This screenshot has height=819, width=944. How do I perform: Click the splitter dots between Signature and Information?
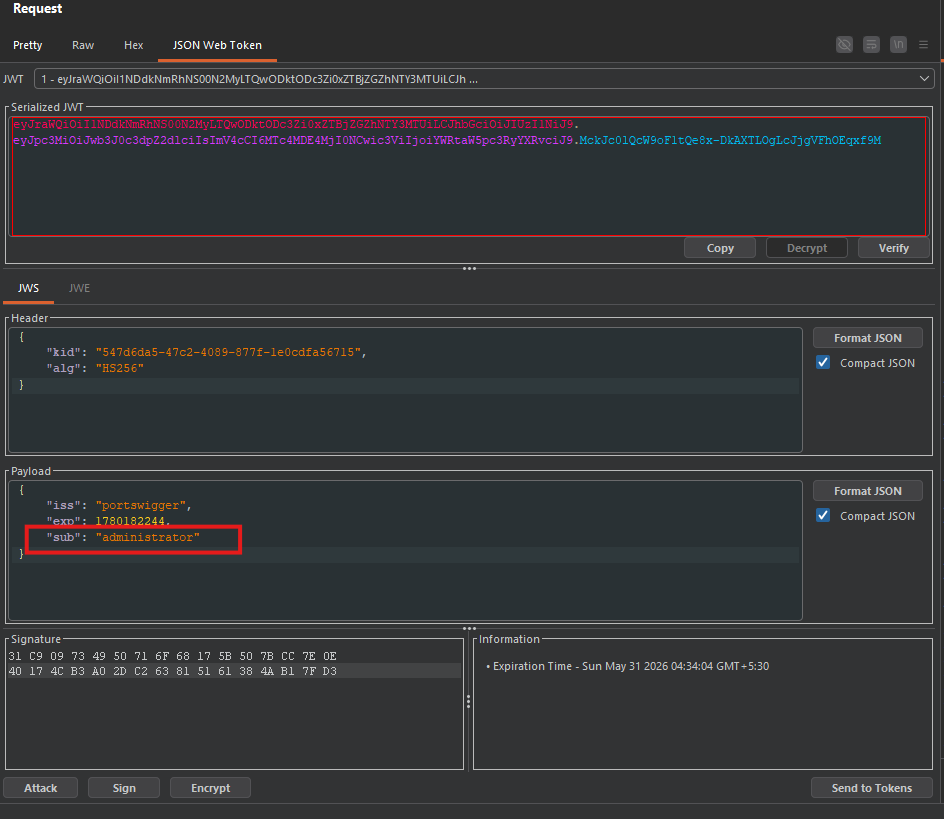pos(468,701)
